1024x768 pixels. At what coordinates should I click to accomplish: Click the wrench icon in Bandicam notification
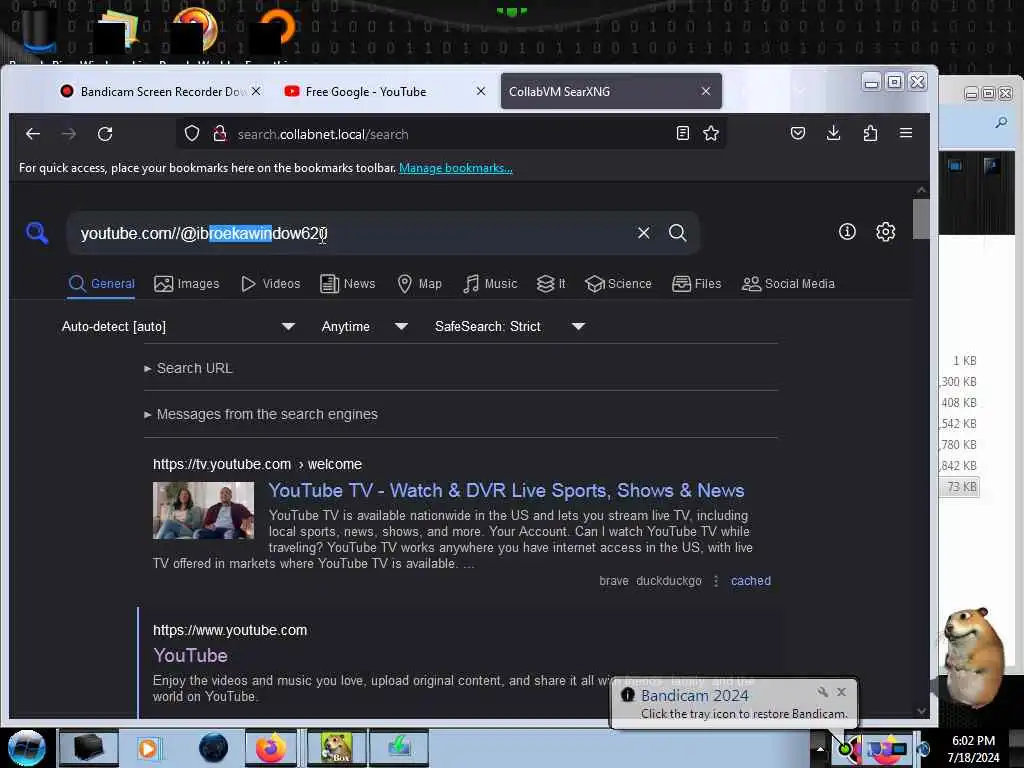822,692
